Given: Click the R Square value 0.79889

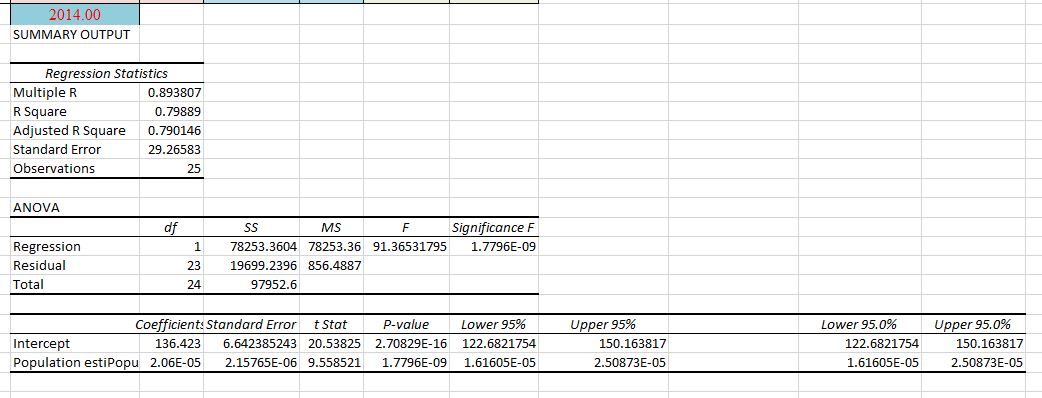Looking at the screenshot, I should click(x=171, y=111).
